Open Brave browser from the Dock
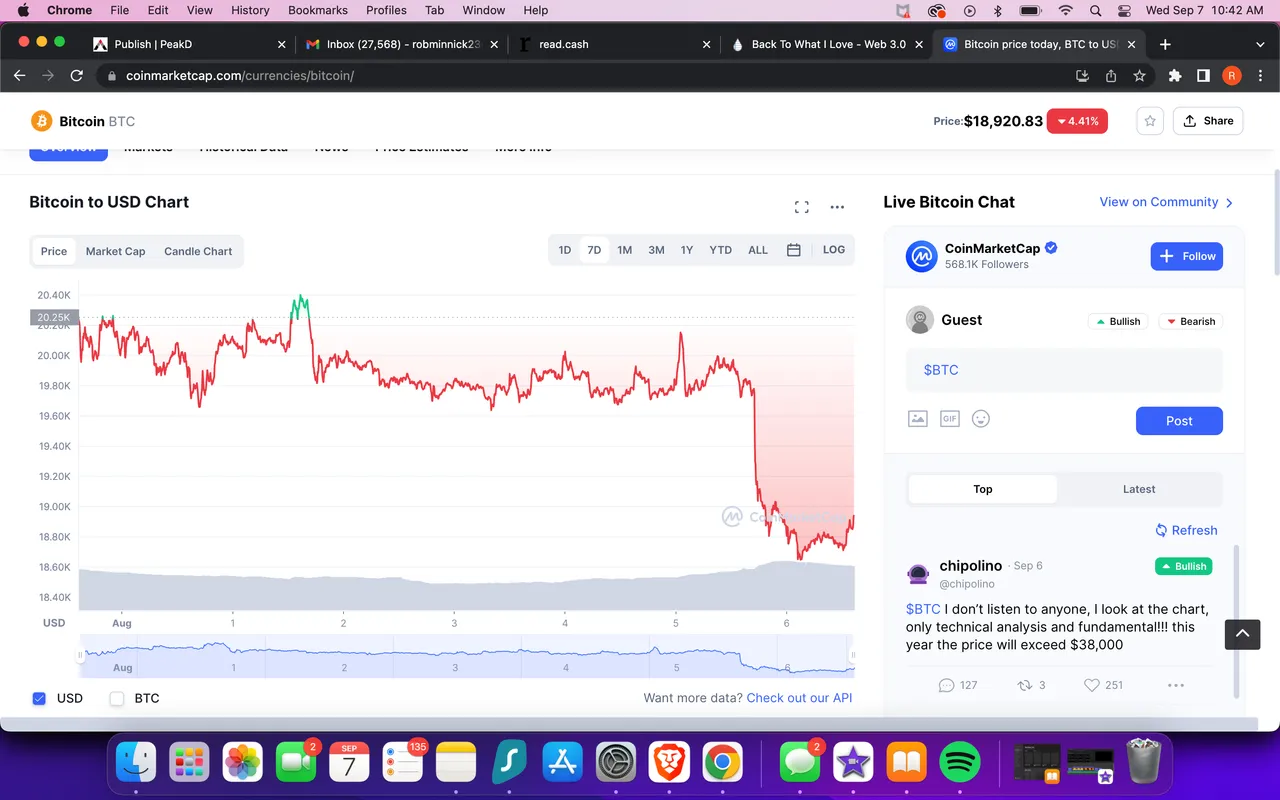This screenshot has height=800, width=1280. (x=669, y=763)
